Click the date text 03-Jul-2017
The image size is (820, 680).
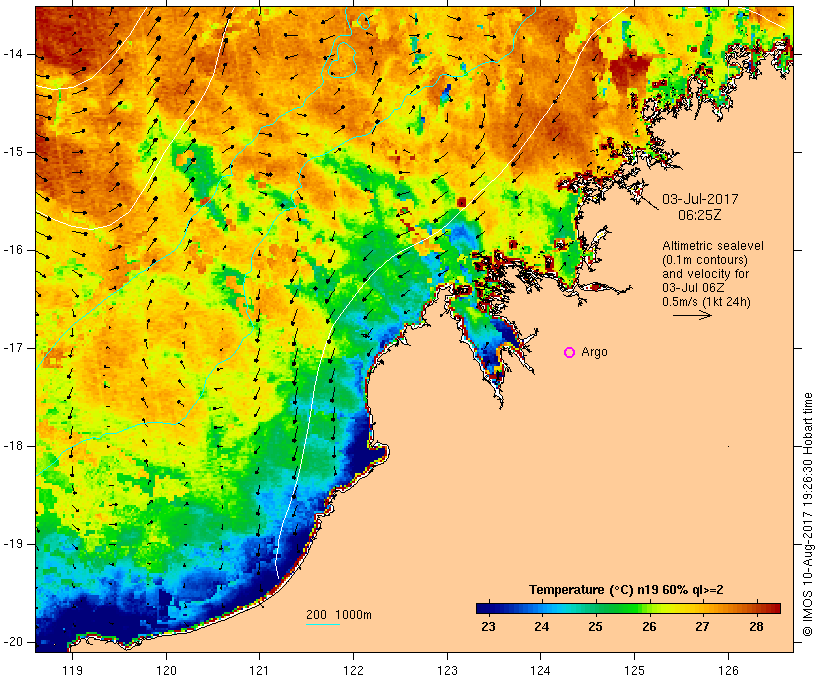pyautogui.click(x=700, y=199)
